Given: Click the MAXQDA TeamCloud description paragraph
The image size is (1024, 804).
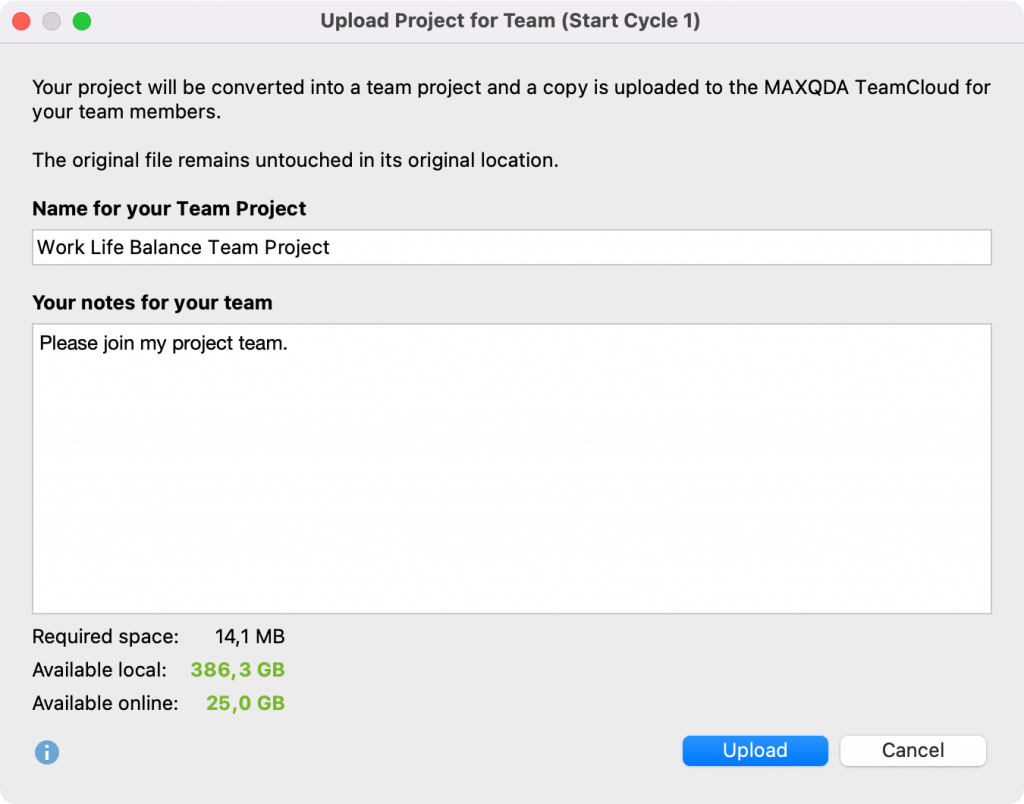Looking at the screenshot, I should coord(511,99).
